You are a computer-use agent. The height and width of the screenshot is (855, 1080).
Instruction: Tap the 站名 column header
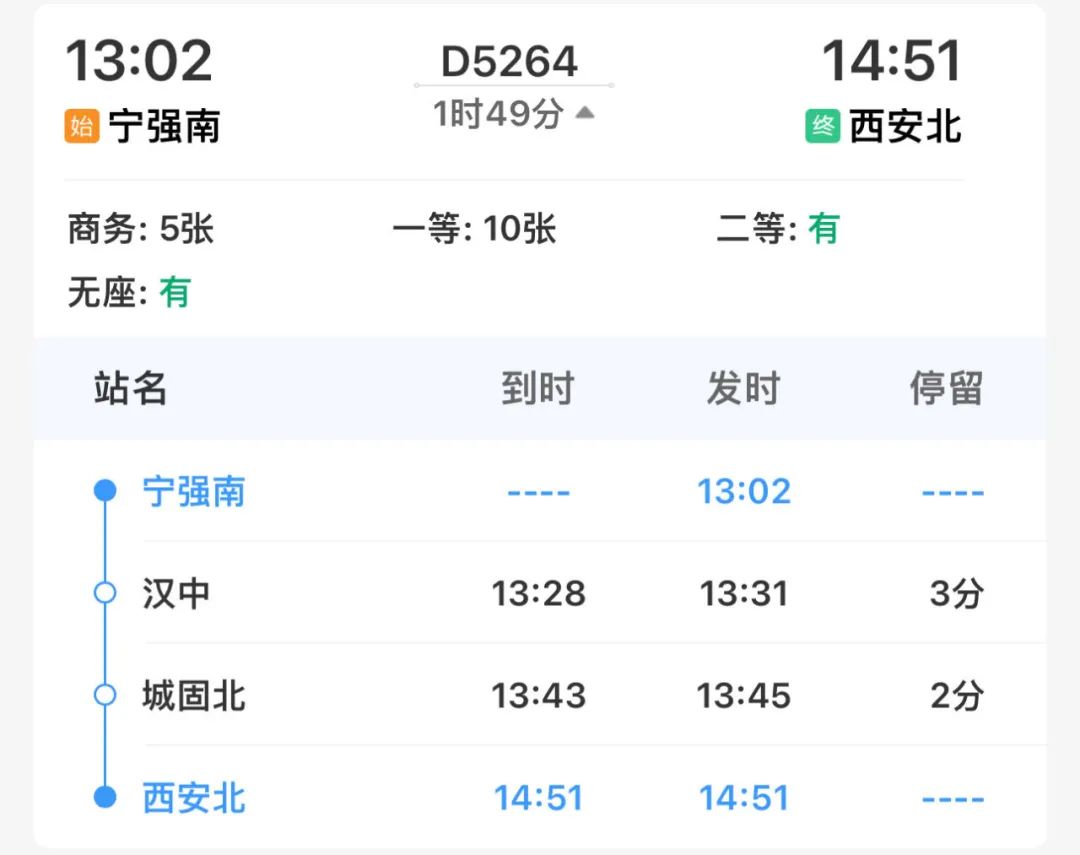(x=130, y=388)
